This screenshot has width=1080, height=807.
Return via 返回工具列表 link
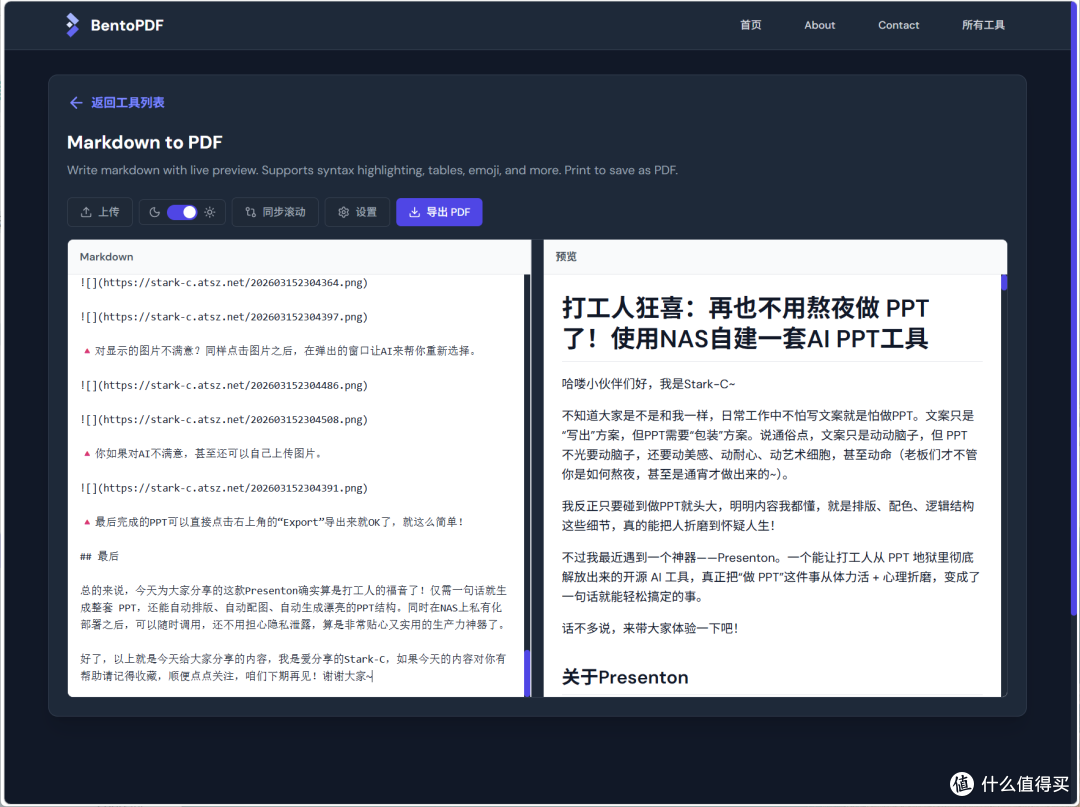(127, 103)
